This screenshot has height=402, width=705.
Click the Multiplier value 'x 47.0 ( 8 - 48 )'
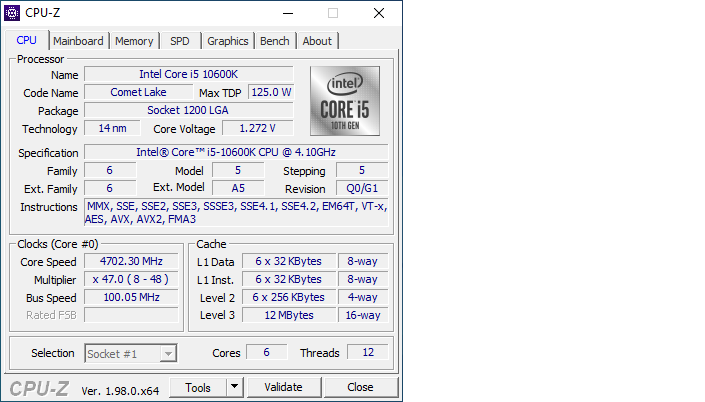coord(131,279)
